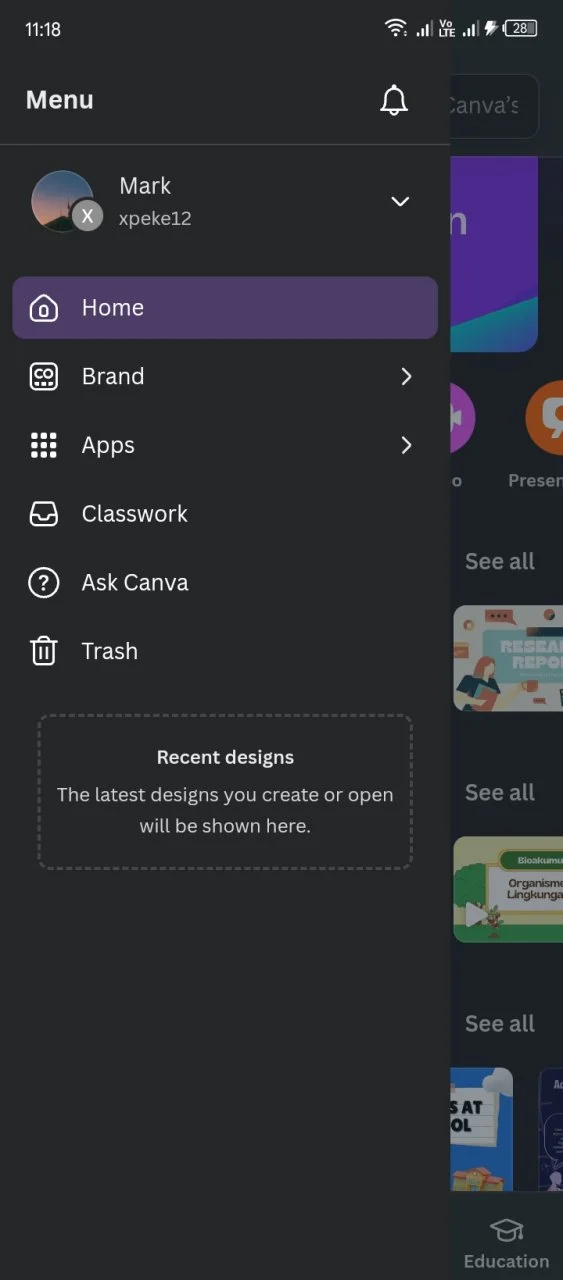Click the Trash bin icon

click(x=44, y=651)
